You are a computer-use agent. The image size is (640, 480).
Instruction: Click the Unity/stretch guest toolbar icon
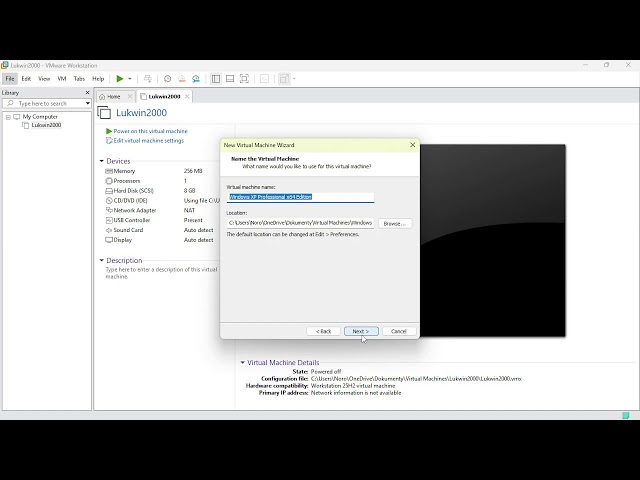click(284, 79)
